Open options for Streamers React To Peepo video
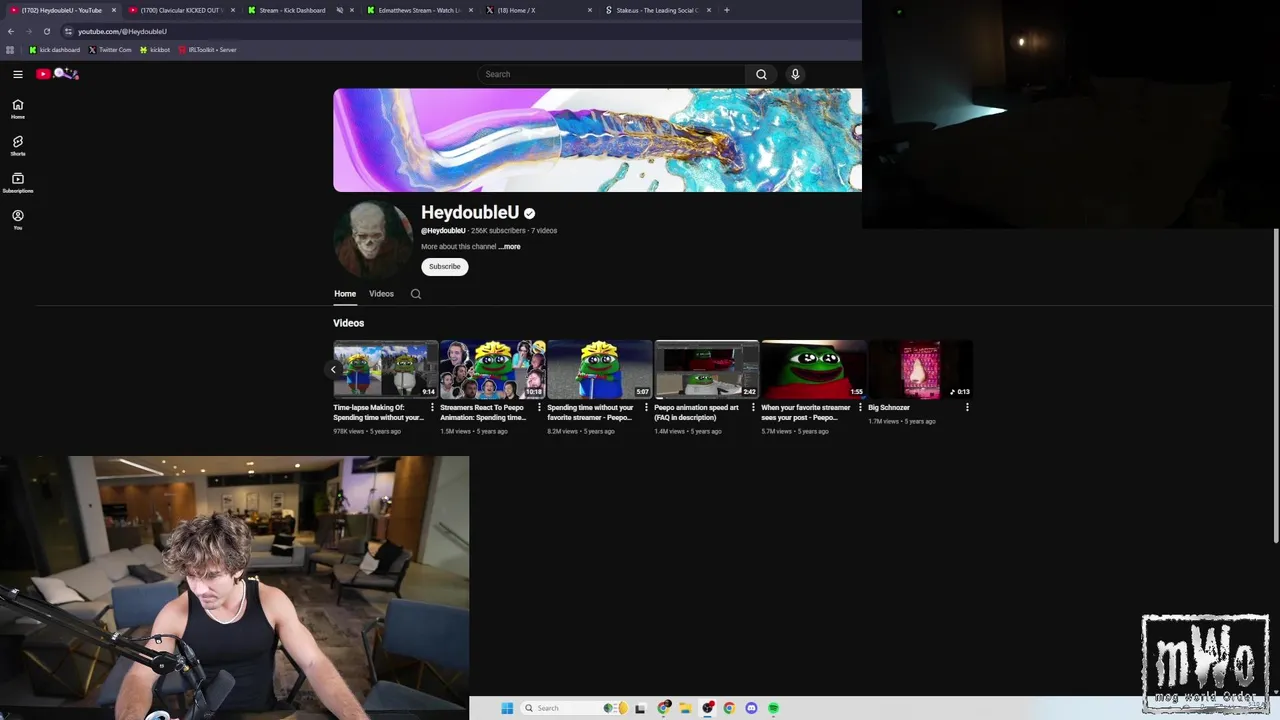1280x720 pixels. click(x=539, y=407)
